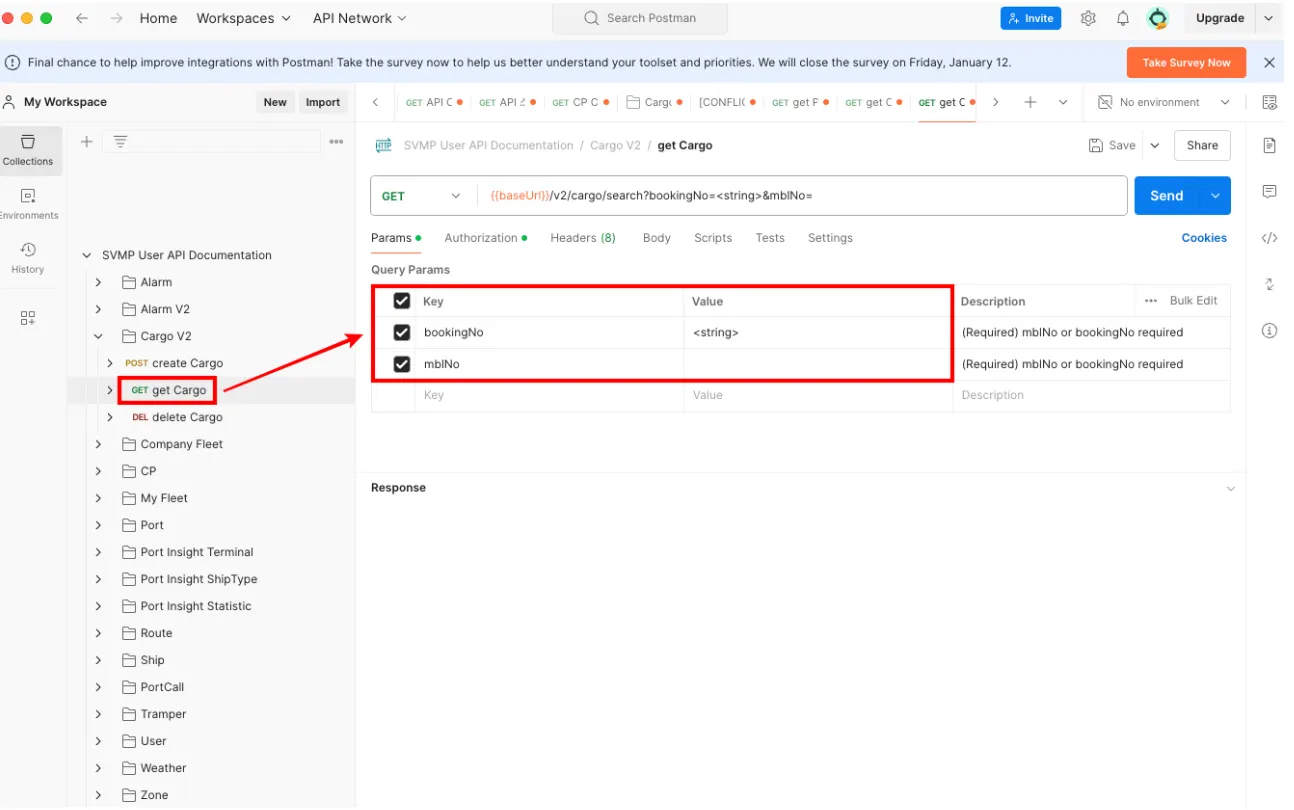Open the notifications bell
This screenshot has width=1294, height=810.
(x=1123, y=18)
